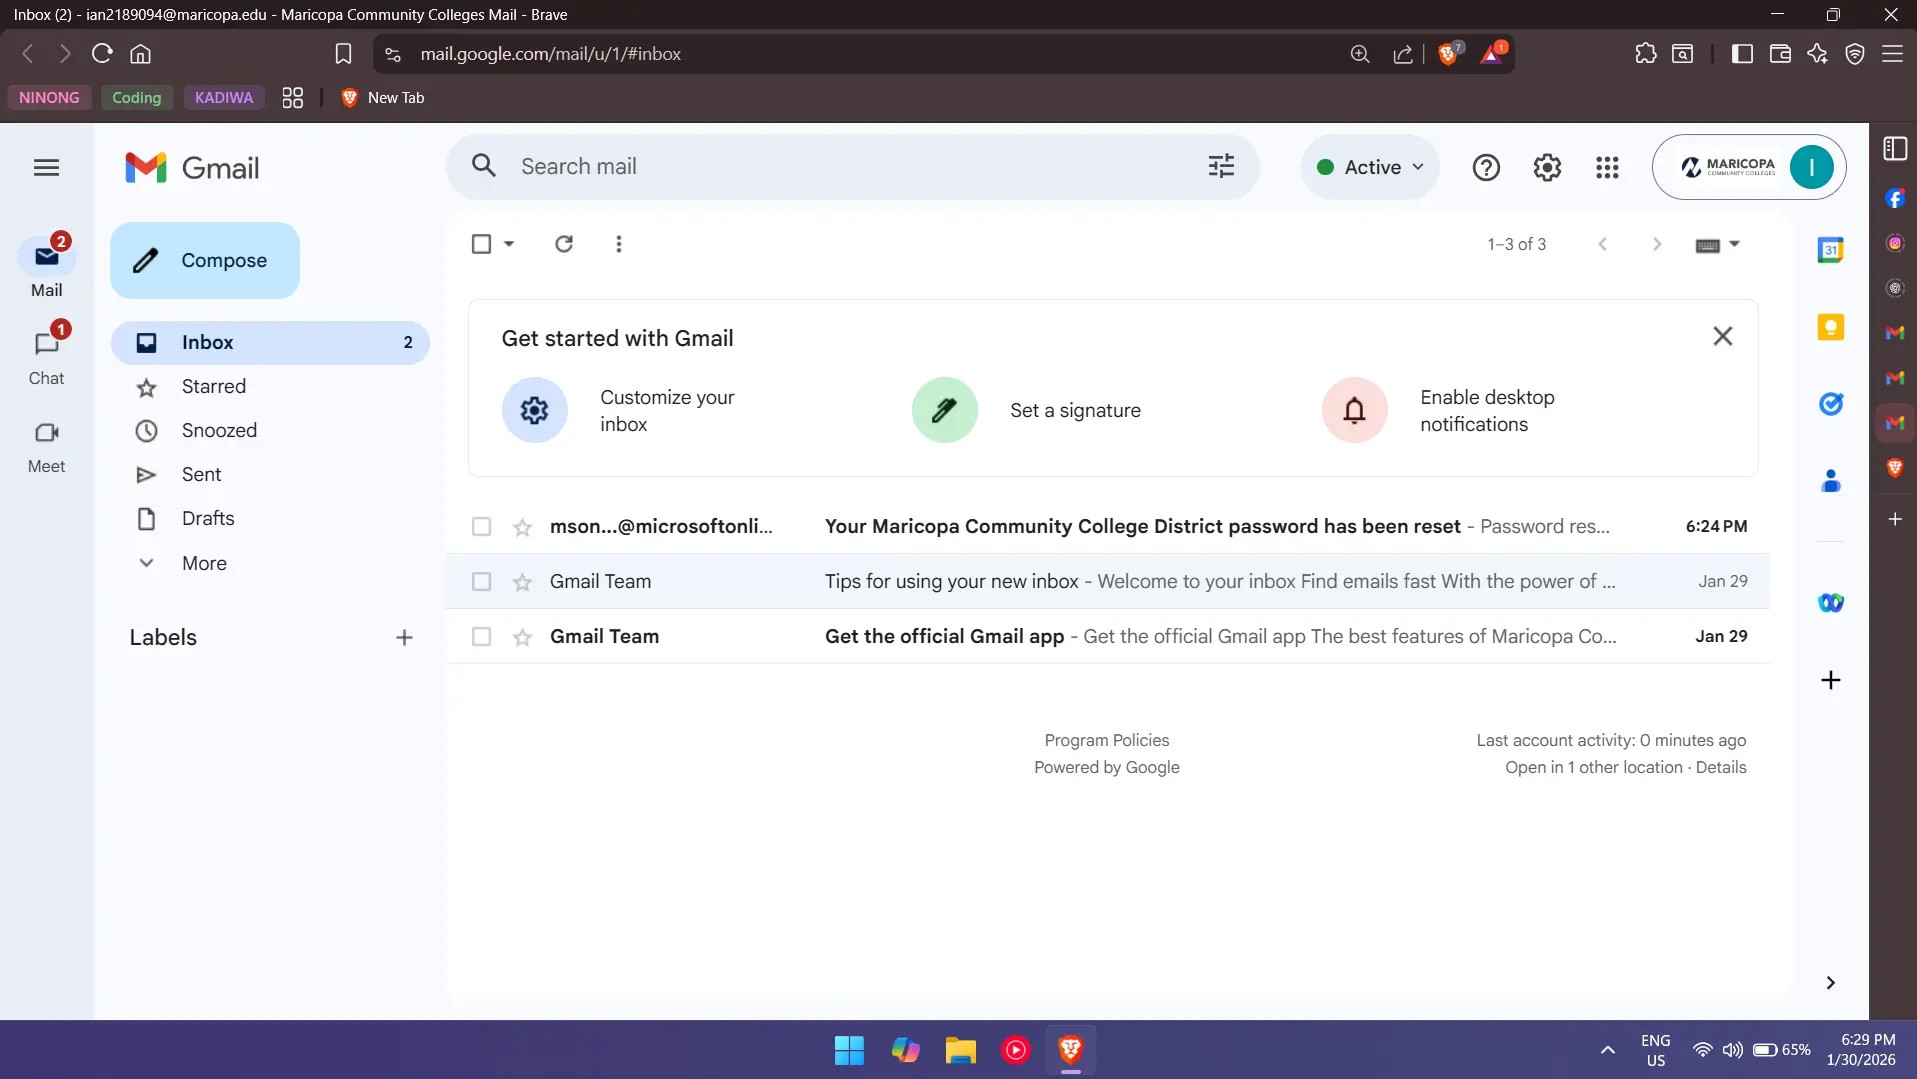Star the Tips for using your new inbox email
Image resolution: width=1917 pixels, height=1079 pixels.
tap(522, 582)
